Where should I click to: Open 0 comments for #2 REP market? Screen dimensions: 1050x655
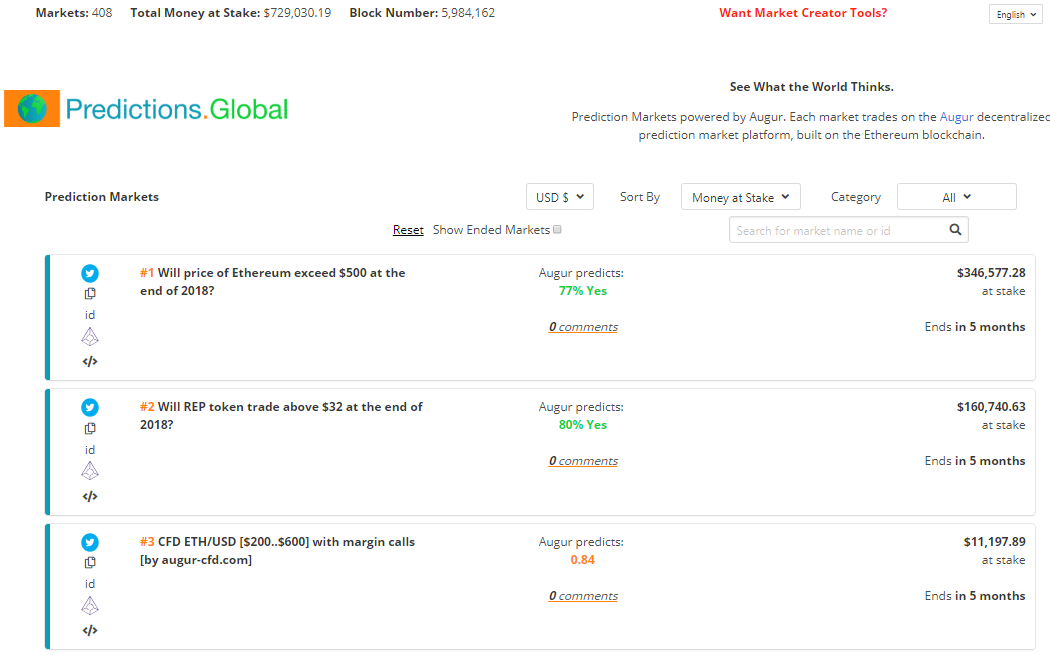tap(583, 461)
